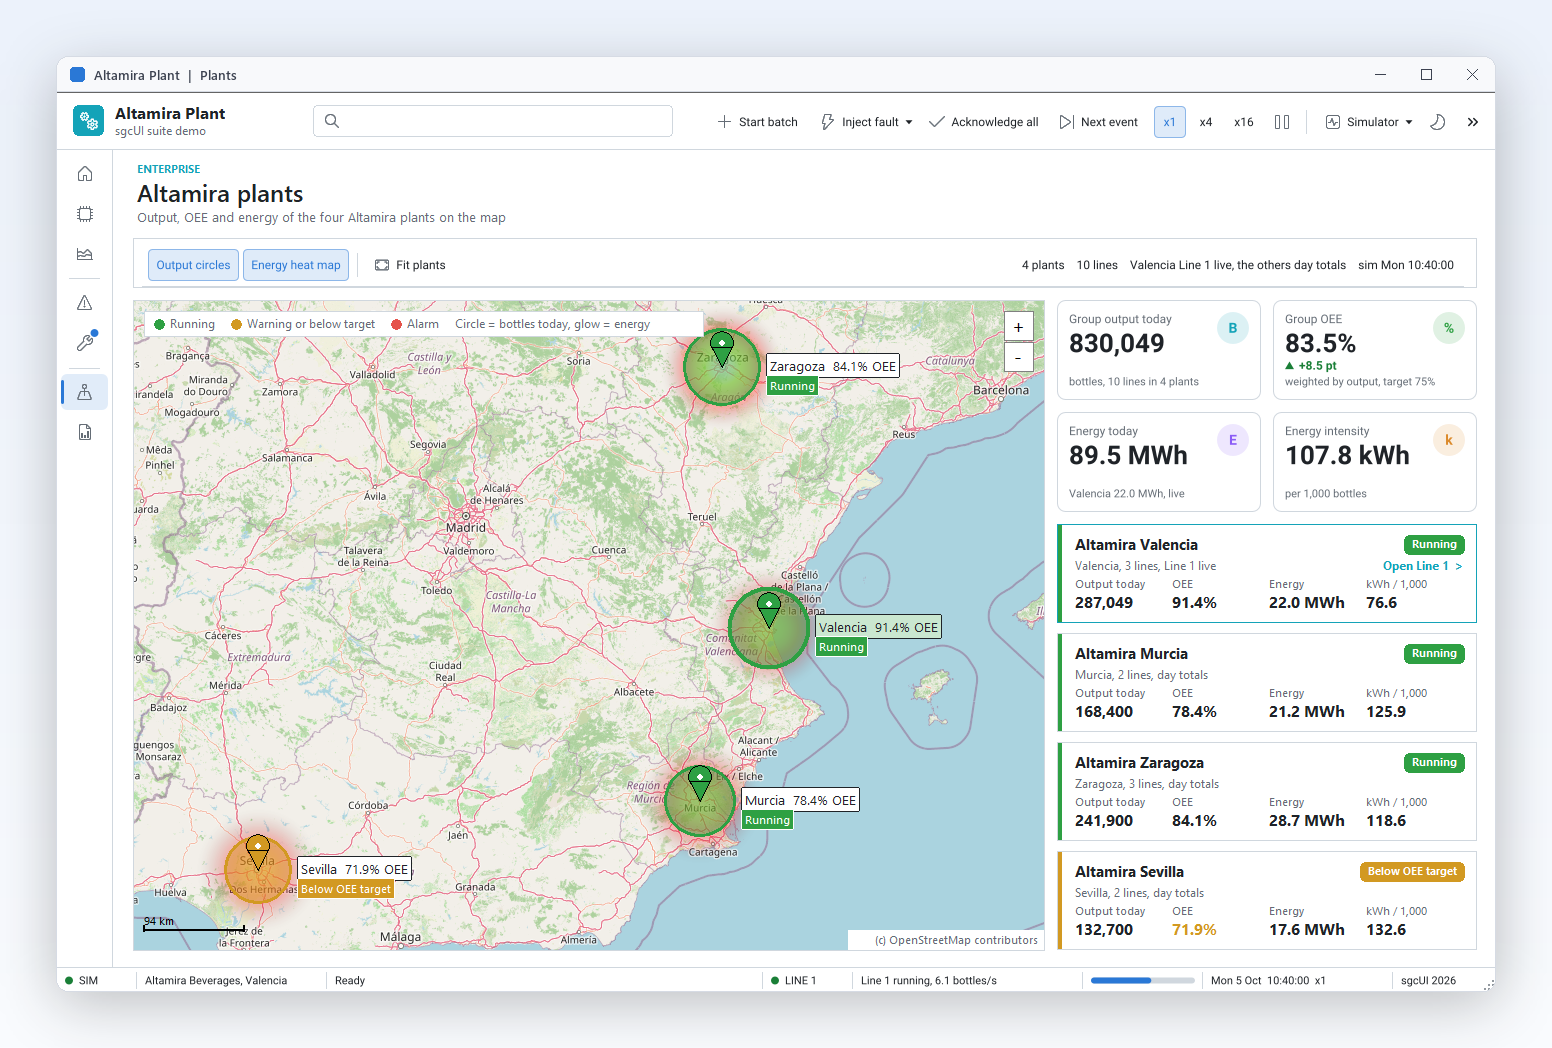Pause the simulation with the pause icon
Image resolution: width=1552 pixels, height=1048 pixels.
(1282, 122)
